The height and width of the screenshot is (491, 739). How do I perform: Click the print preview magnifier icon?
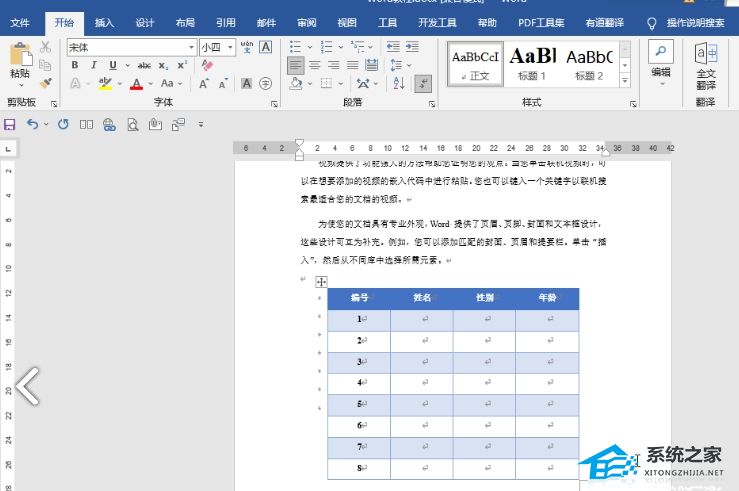point(133,124)
